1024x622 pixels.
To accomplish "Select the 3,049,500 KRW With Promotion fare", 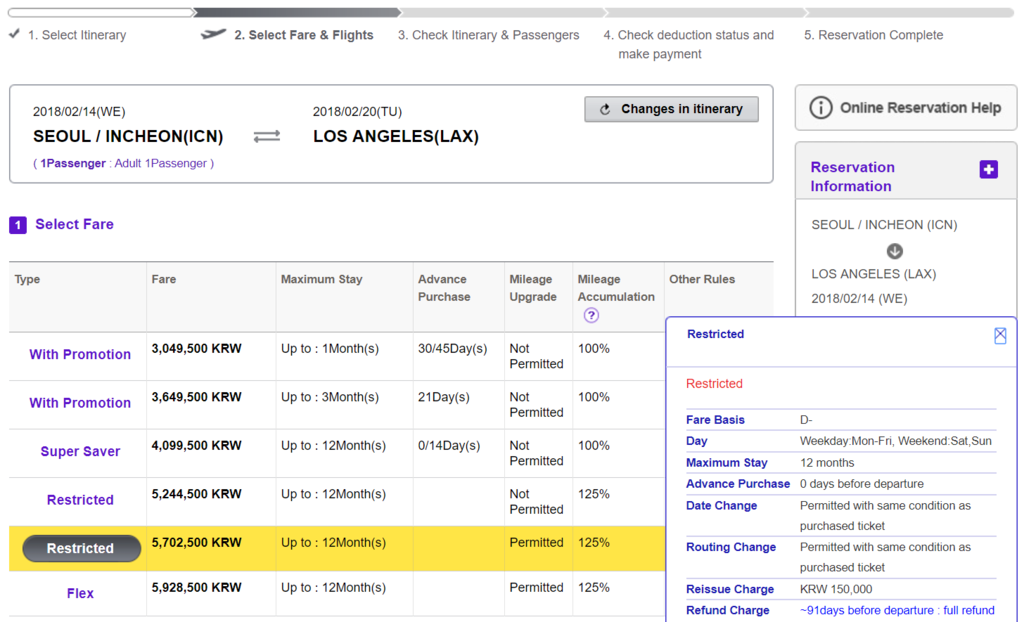I will tap(80, 355).
